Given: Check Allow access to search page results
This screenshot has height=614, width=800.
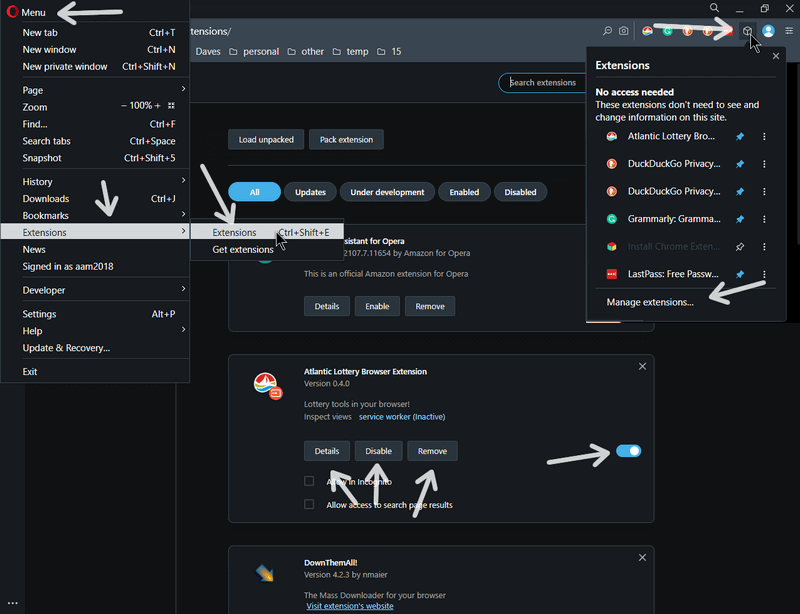Looking at the screenshot, I should (x=309, y=504).
